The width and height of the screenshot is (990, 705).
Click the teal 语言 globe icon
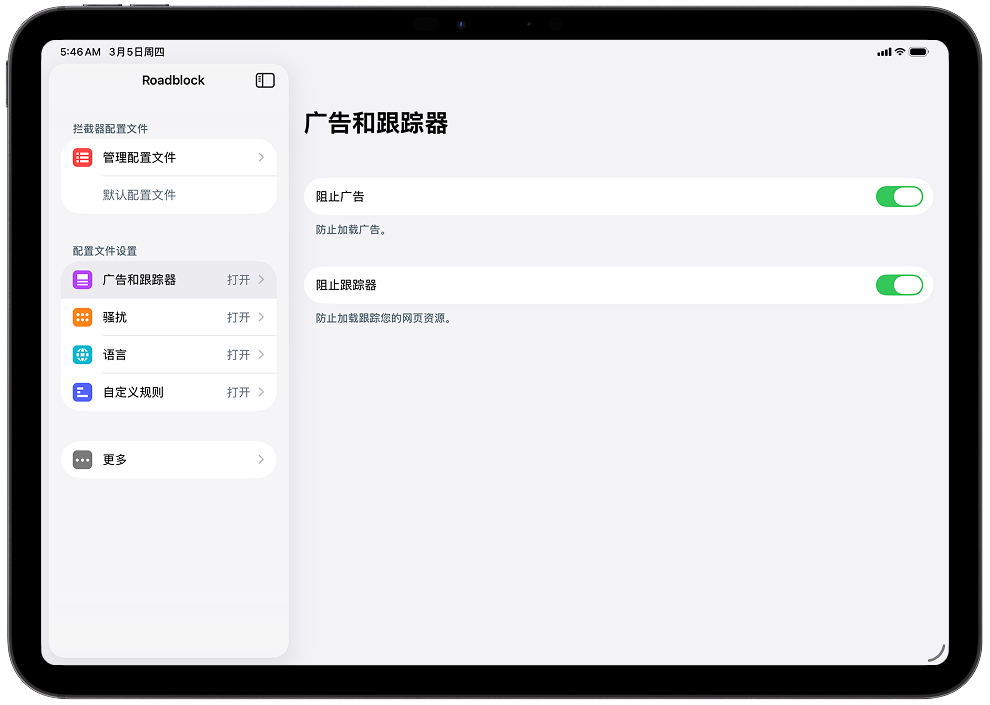point(83,355)
